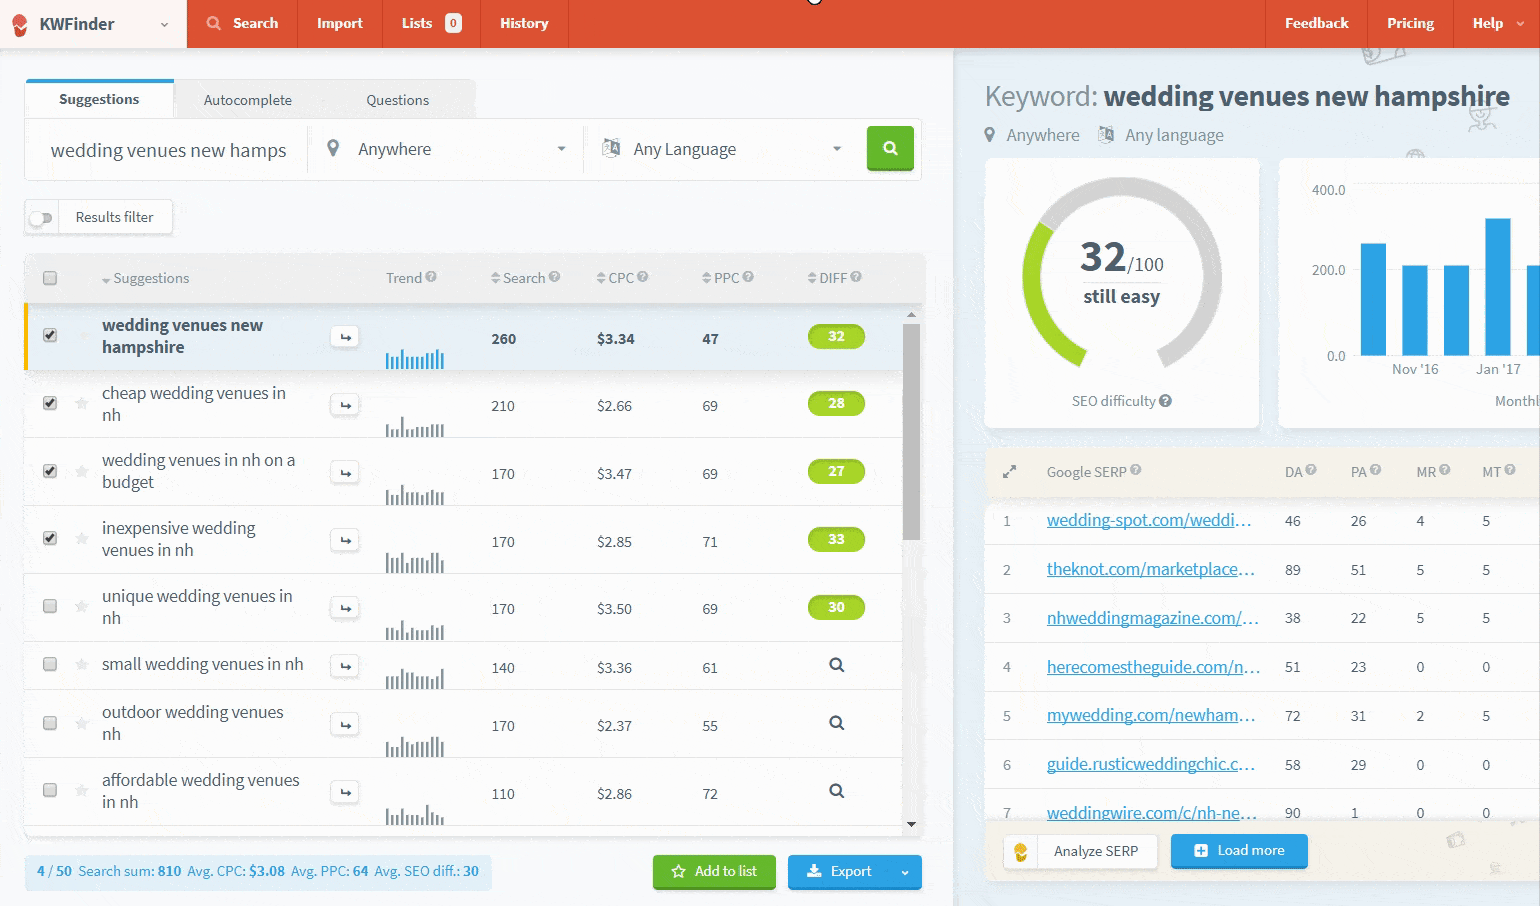Star the 'unique wedding venues in nh' keyword
Screen dimensions: 1540x906
(81, 607)
